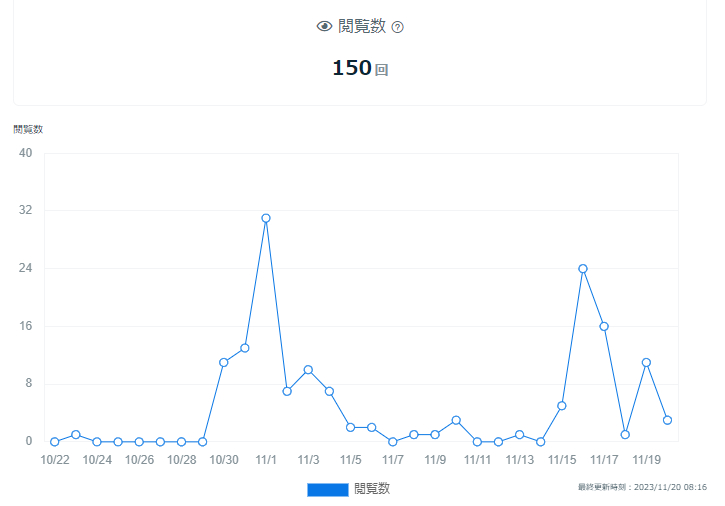Open the help question mark icon
Image resolution: width=725 pixels, height=506 pixels.
point(397,27)
